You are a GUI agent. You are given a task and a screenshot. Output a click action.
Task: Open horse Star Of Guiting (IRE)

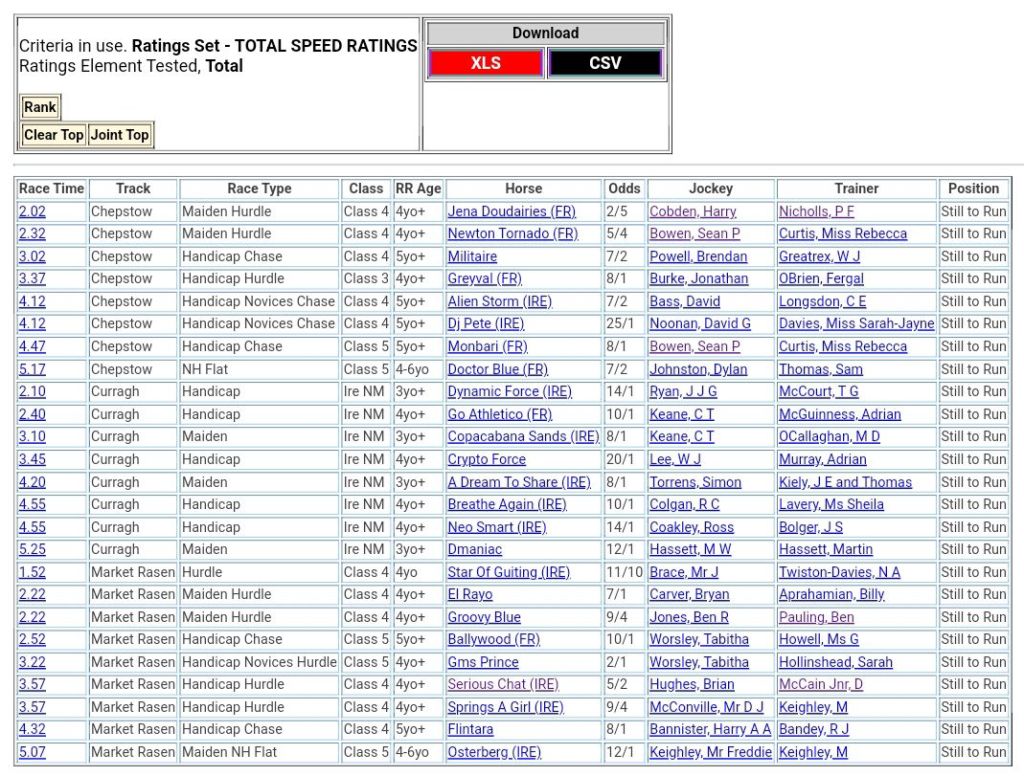508,572
